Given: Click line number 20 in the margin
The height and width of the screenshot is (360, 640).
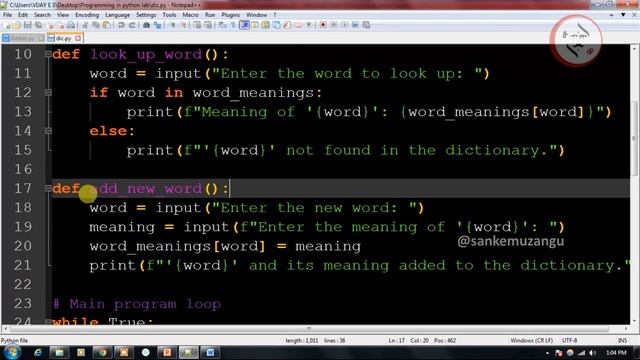Looking at the screenshot, I should coord(23,246).
